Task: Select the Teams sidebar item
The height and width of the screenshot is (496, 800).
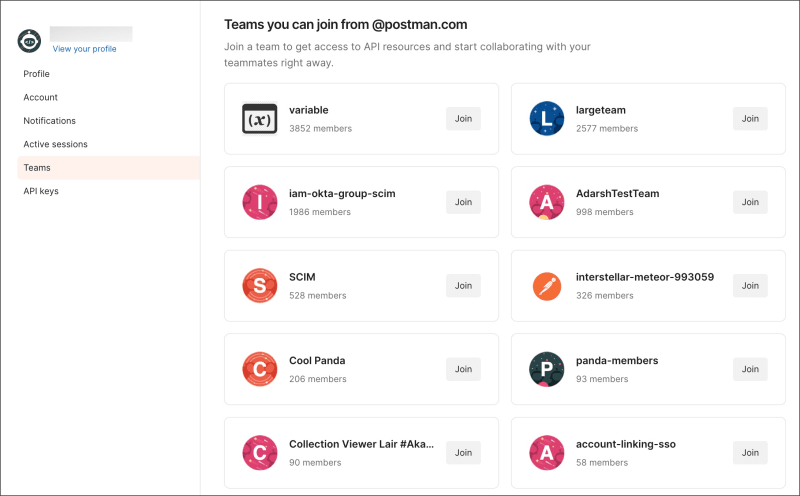Action: [x=109, y=168]
